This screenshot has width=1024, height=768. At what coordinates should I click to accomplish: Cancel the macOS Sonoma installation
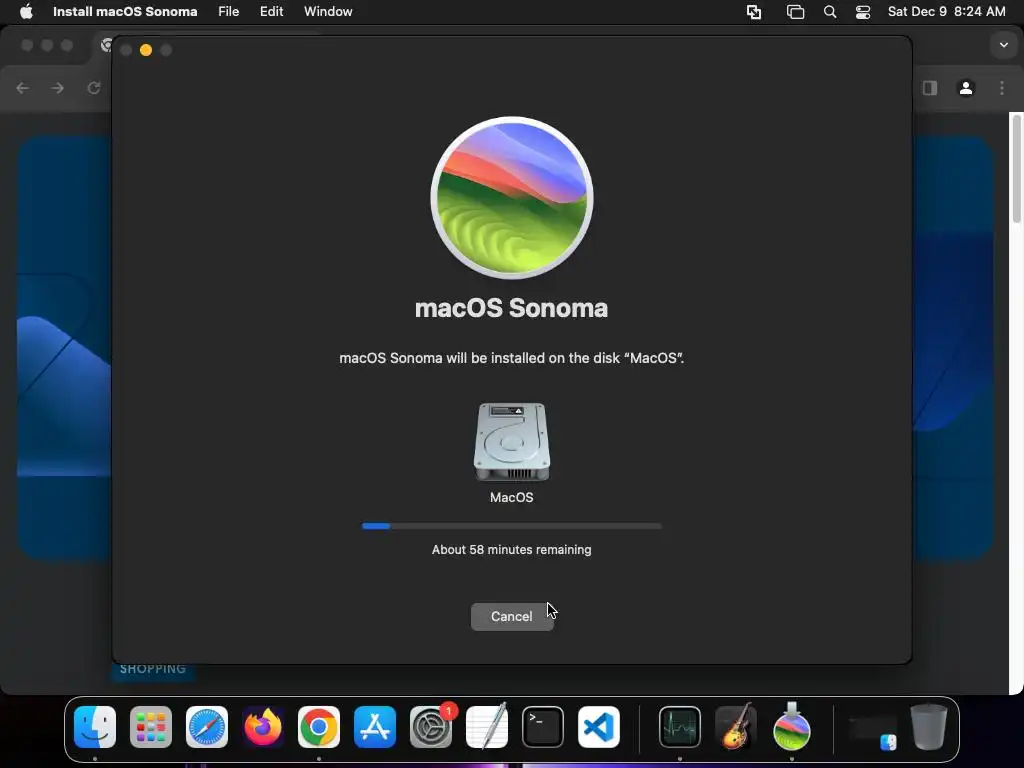(512, 616)
